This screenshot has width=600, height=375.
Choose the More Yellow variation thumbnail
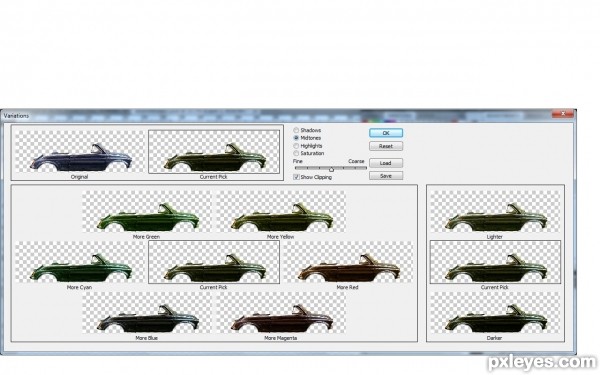[x=280, y=212]
